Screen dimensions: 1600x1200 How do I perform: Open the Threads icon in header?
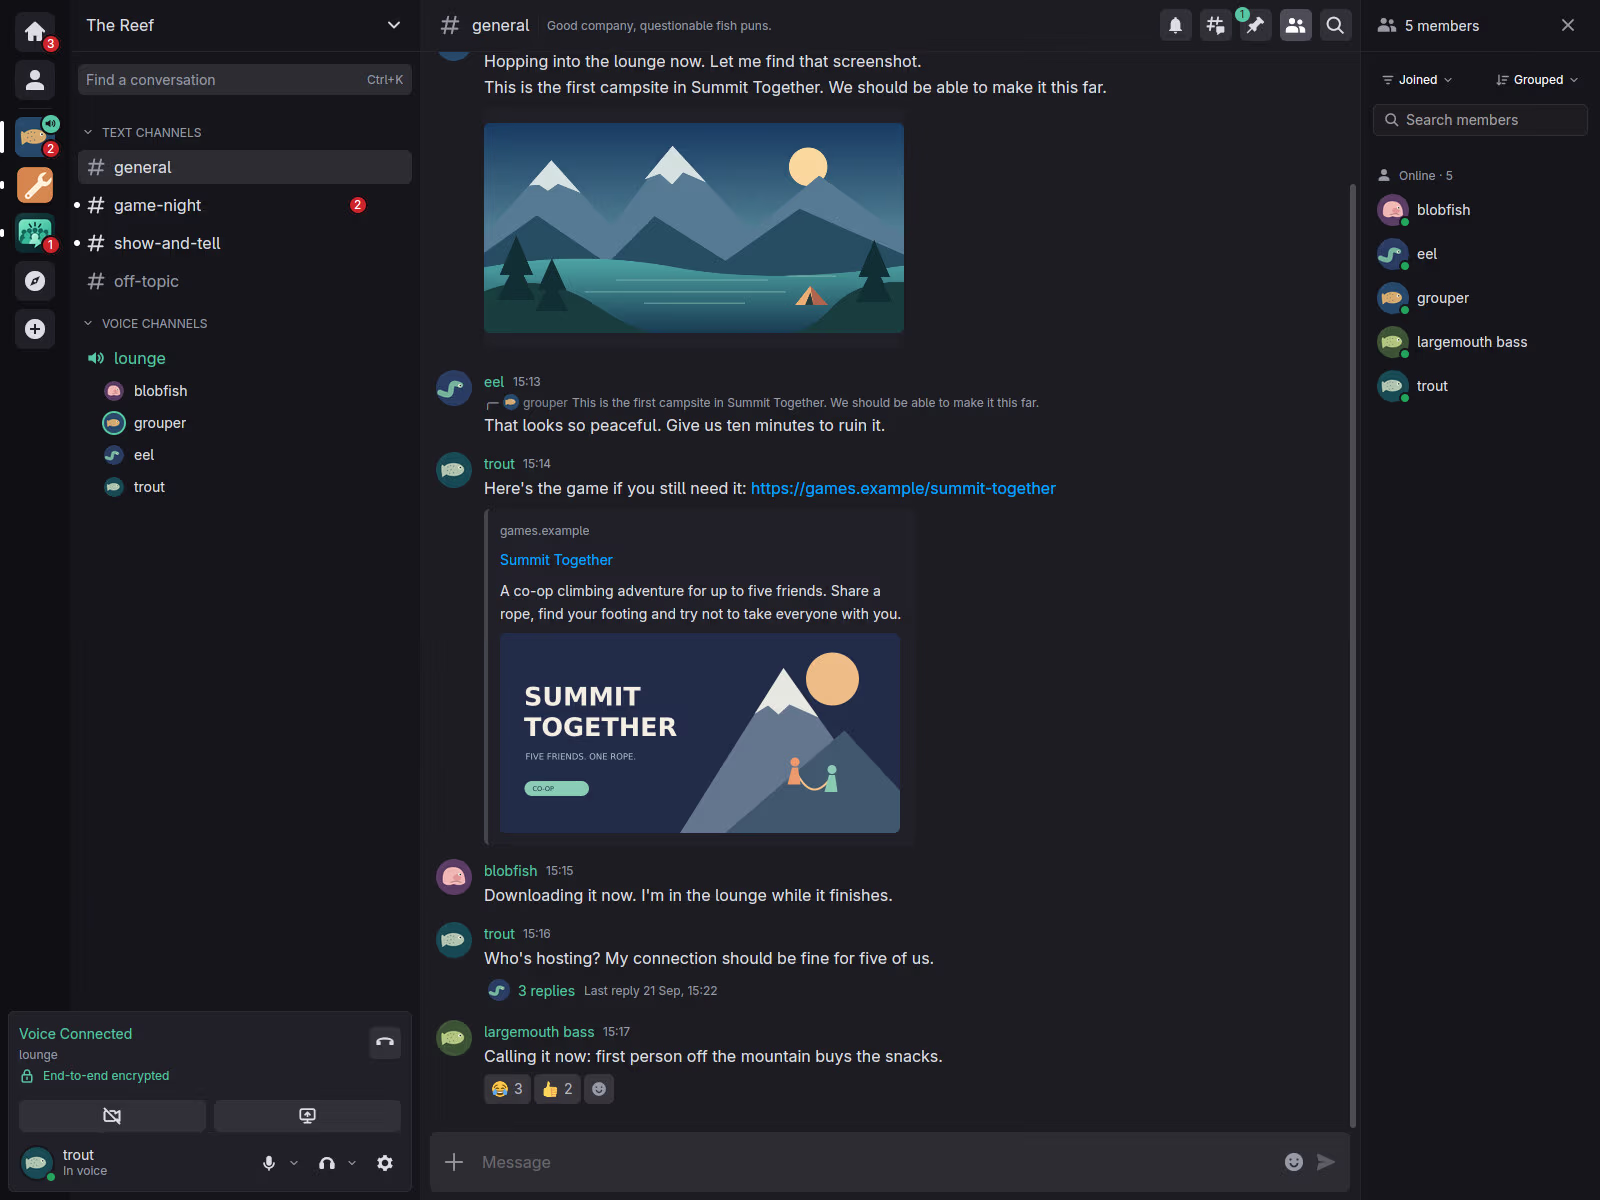1216,26
